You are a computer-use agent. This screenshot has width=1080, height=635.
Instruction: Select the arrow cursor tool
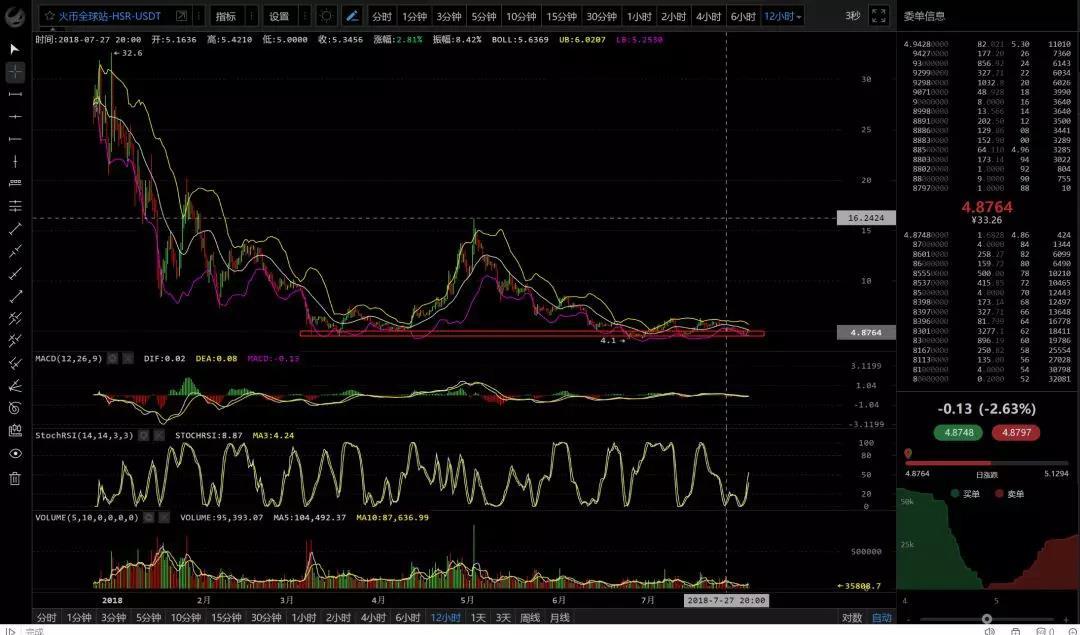click(15, 48)
